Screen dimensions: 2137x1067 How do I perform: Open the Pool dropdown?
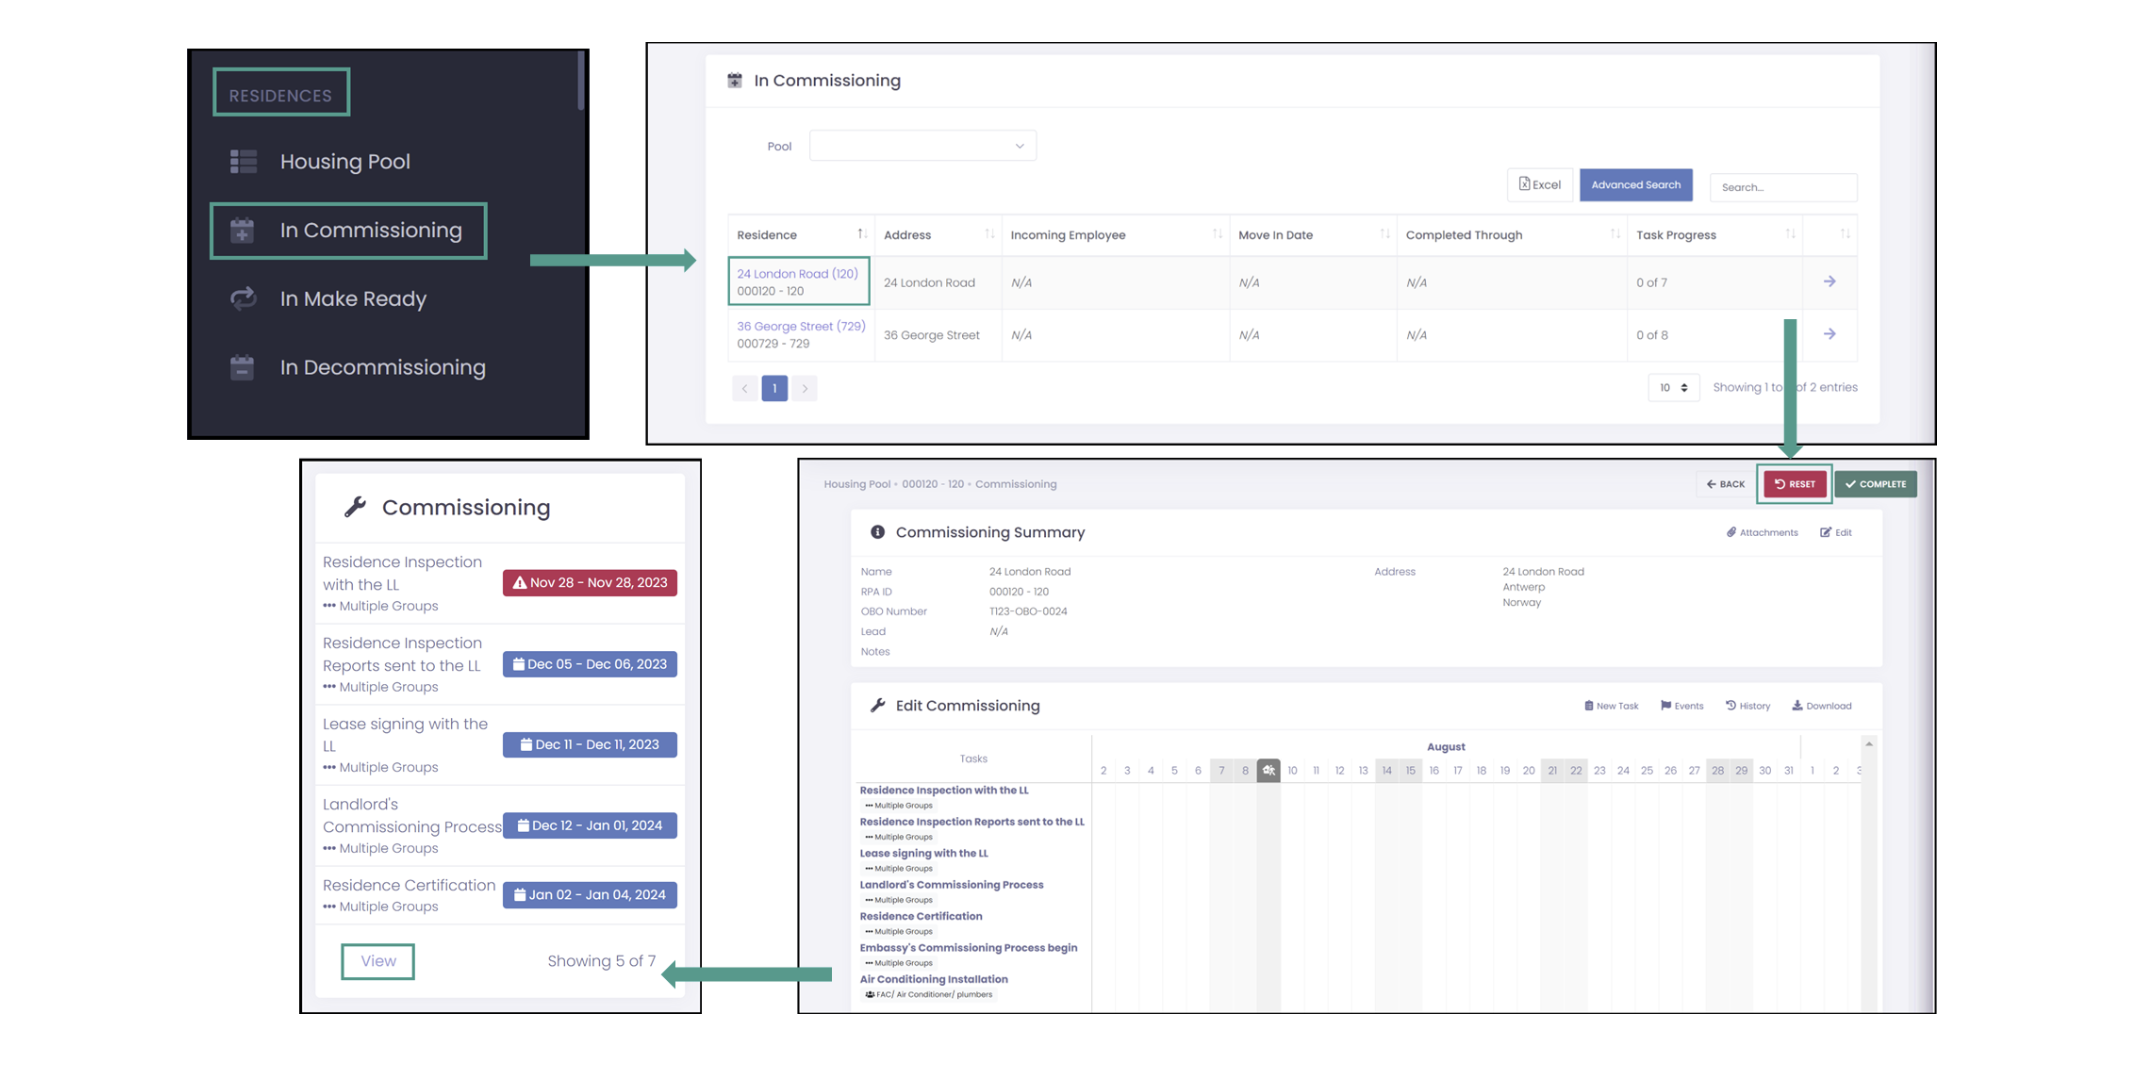click(x=922, y=146)
